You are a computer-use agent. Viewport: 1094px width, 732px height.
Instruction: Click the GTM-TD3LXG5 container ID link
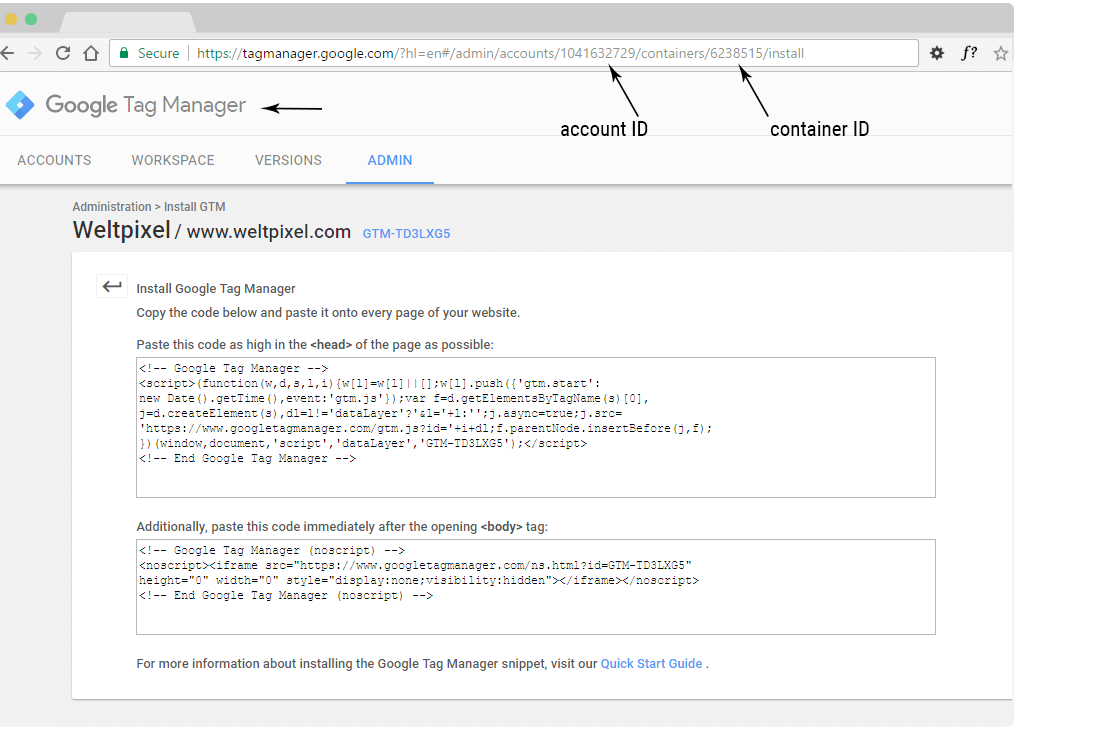pyautogui.click(x=406, y=233)
